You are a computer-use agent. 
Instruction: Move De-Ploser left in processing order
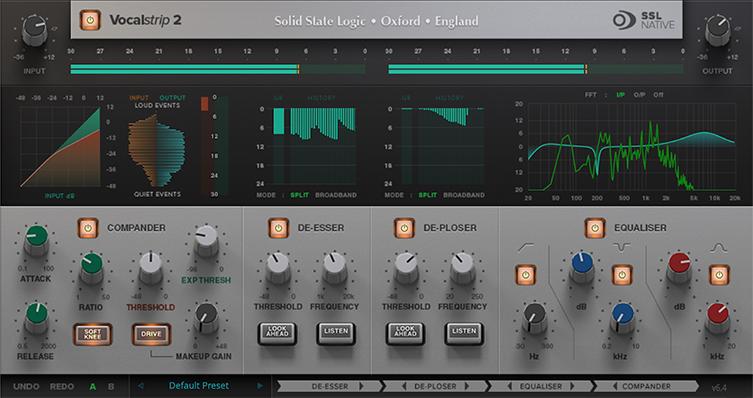(x=404, y=386)
